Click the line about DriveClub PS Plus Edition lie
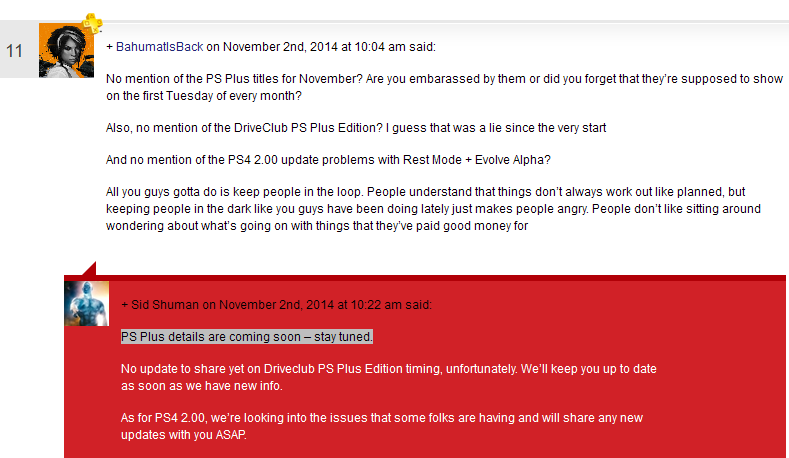This screenshot has height=458, width=789. pyautogui.click(x=356, y=128)
